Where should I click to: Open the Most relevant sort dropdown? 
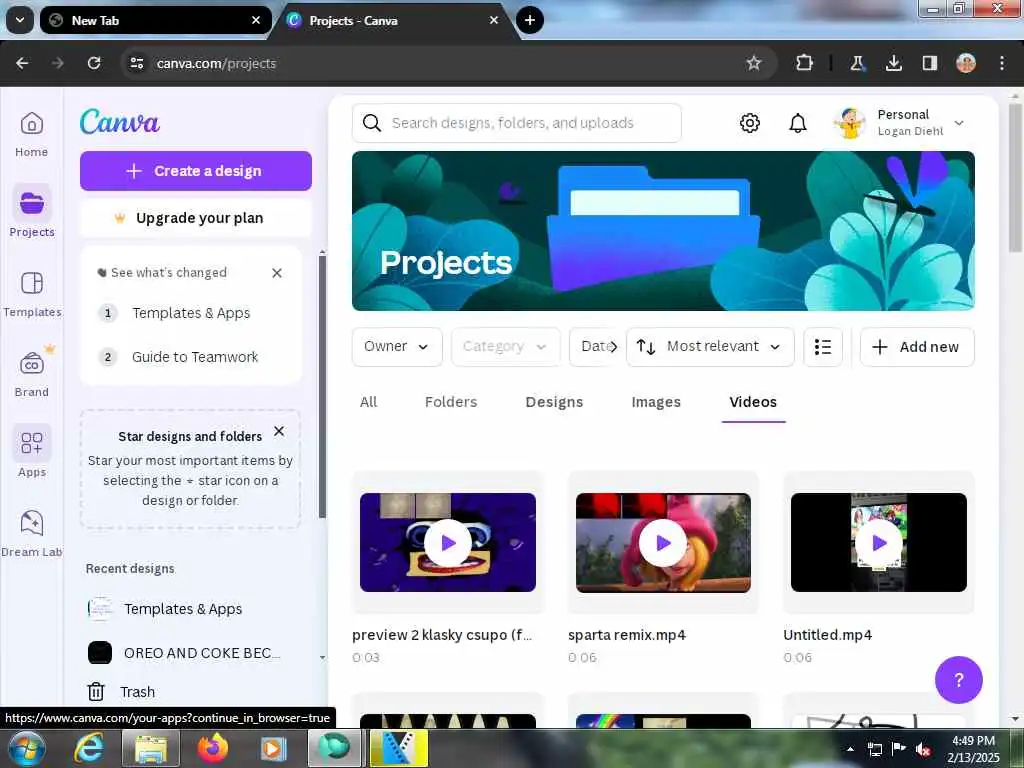coord(710,347)
